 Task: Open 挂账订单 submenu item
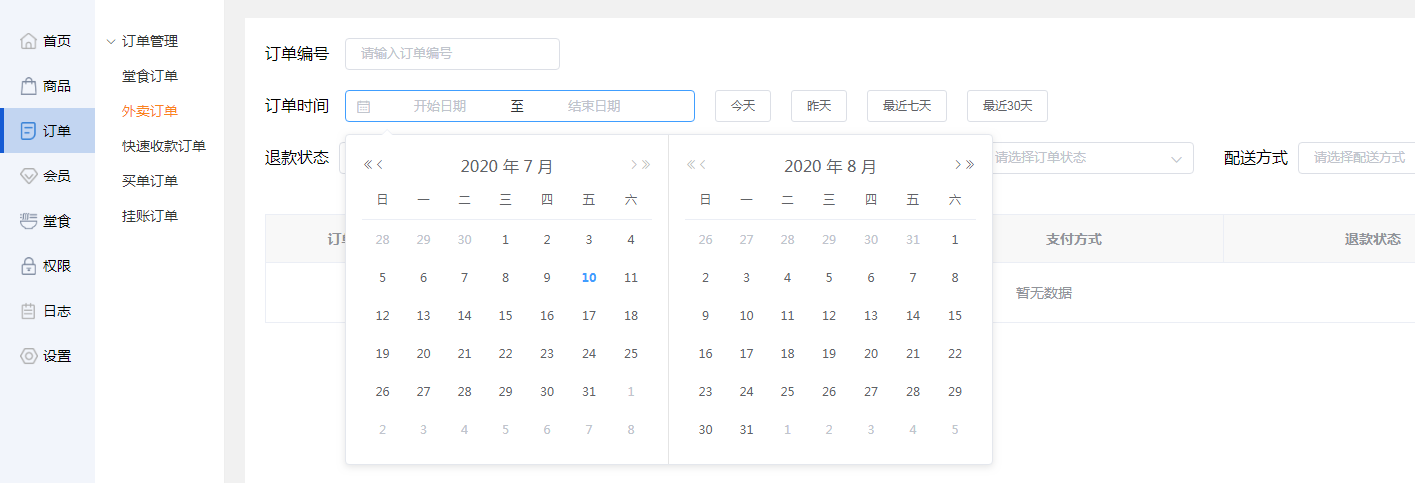(150, 216)
